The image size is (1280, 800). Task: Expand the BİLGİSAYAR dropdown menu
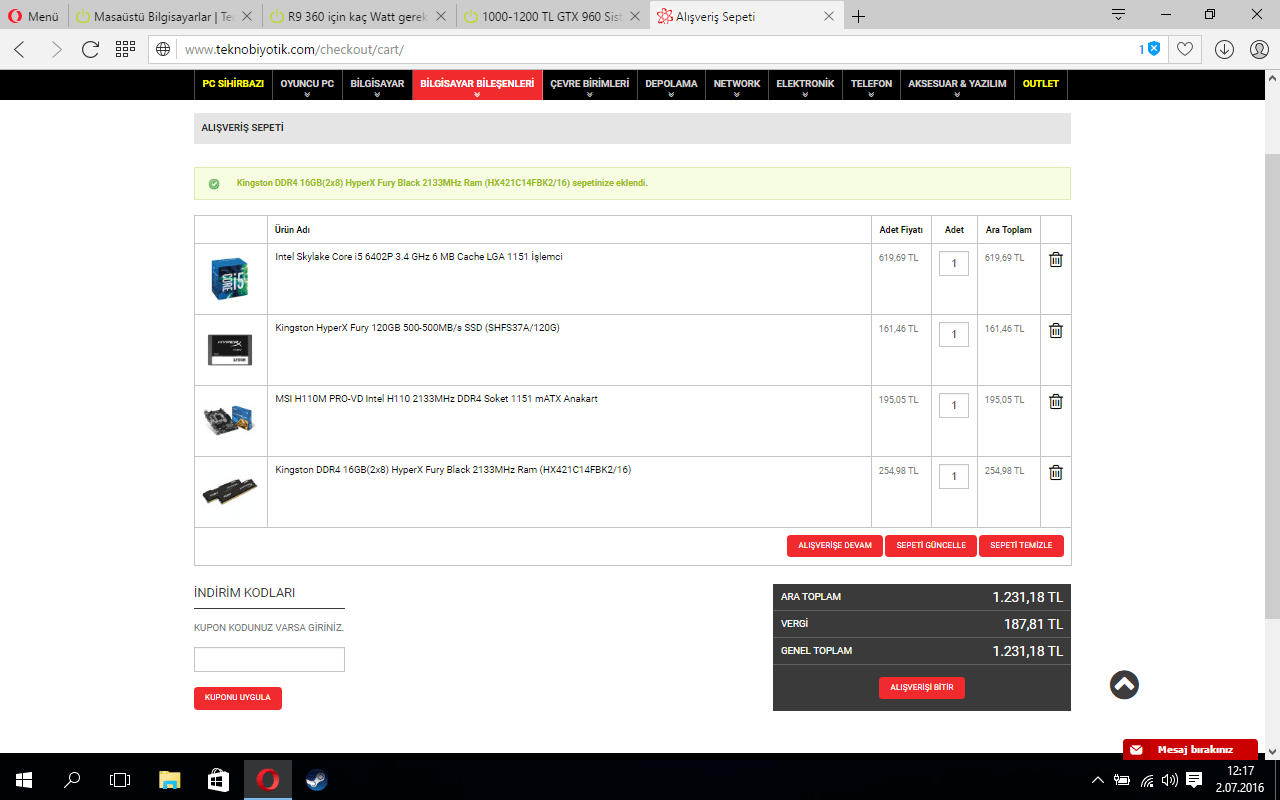(377, 85)
